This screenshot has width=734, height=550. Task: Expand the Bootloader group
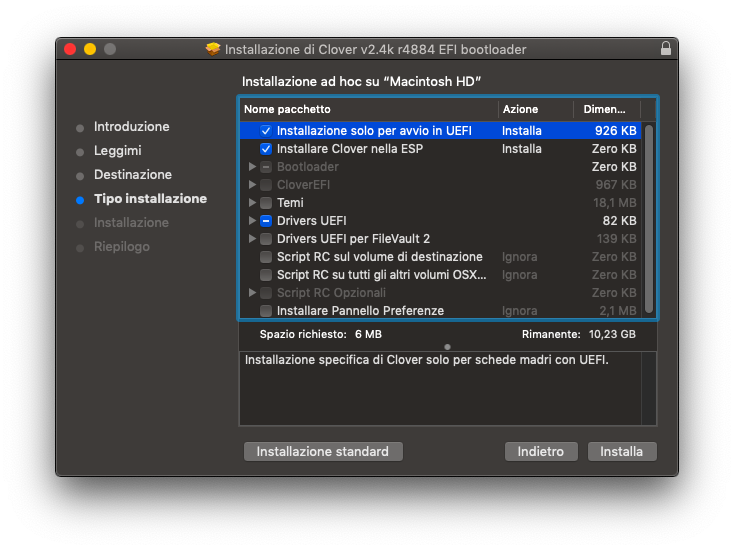pyautogui.click(x=252, y=167)
